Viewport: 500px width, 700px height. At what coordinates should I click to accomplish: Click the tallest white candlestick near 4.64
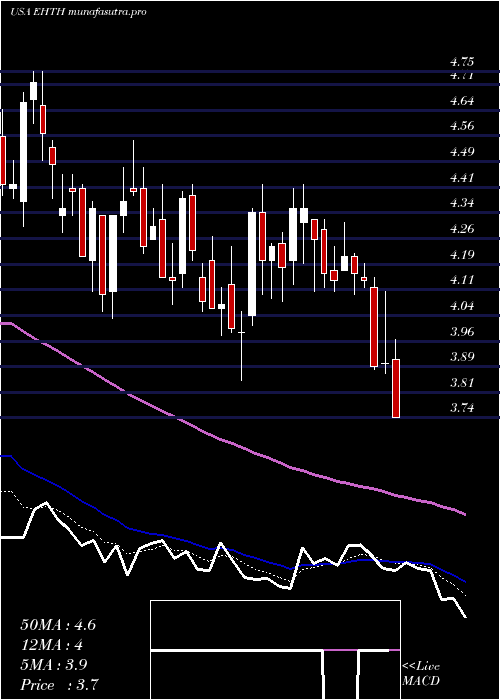point(23,152)
